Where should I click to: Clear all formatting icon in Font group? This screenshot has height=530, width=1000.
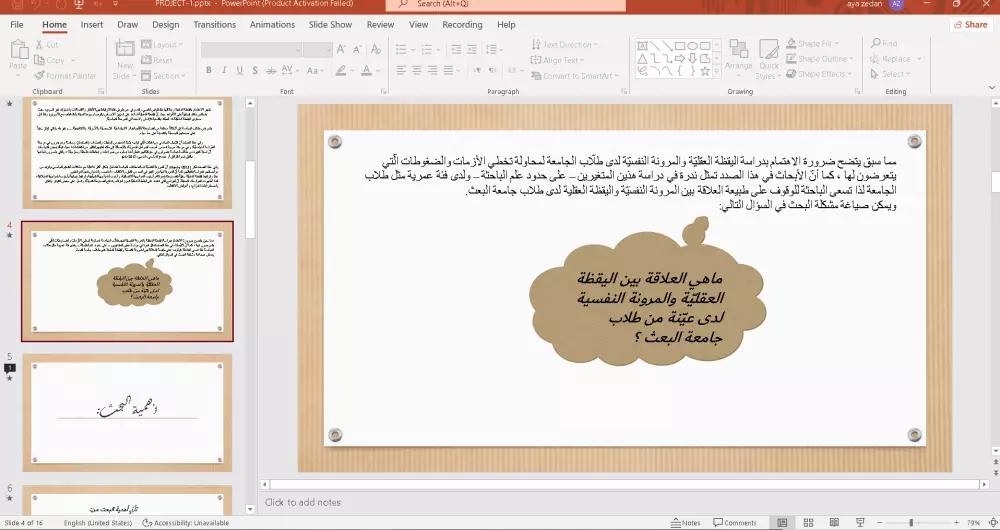pos(376,50)
